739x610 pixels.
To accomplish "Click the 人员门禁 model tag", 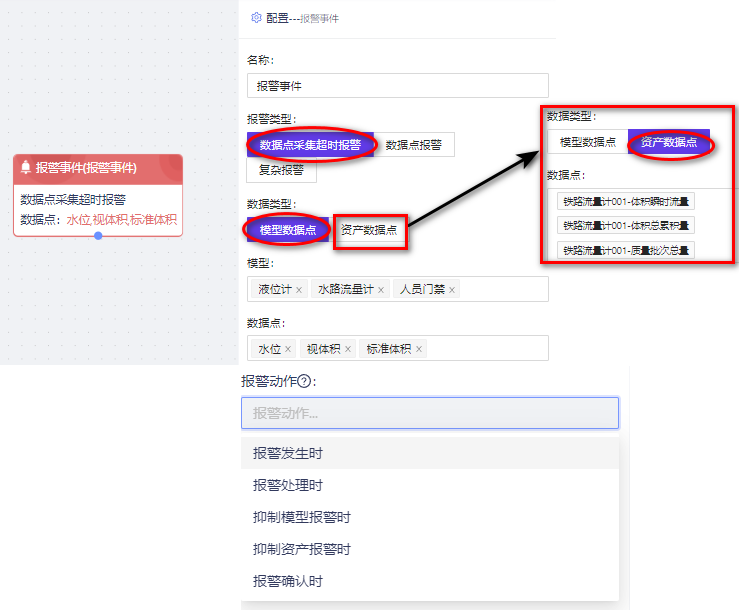I will 427,289.
